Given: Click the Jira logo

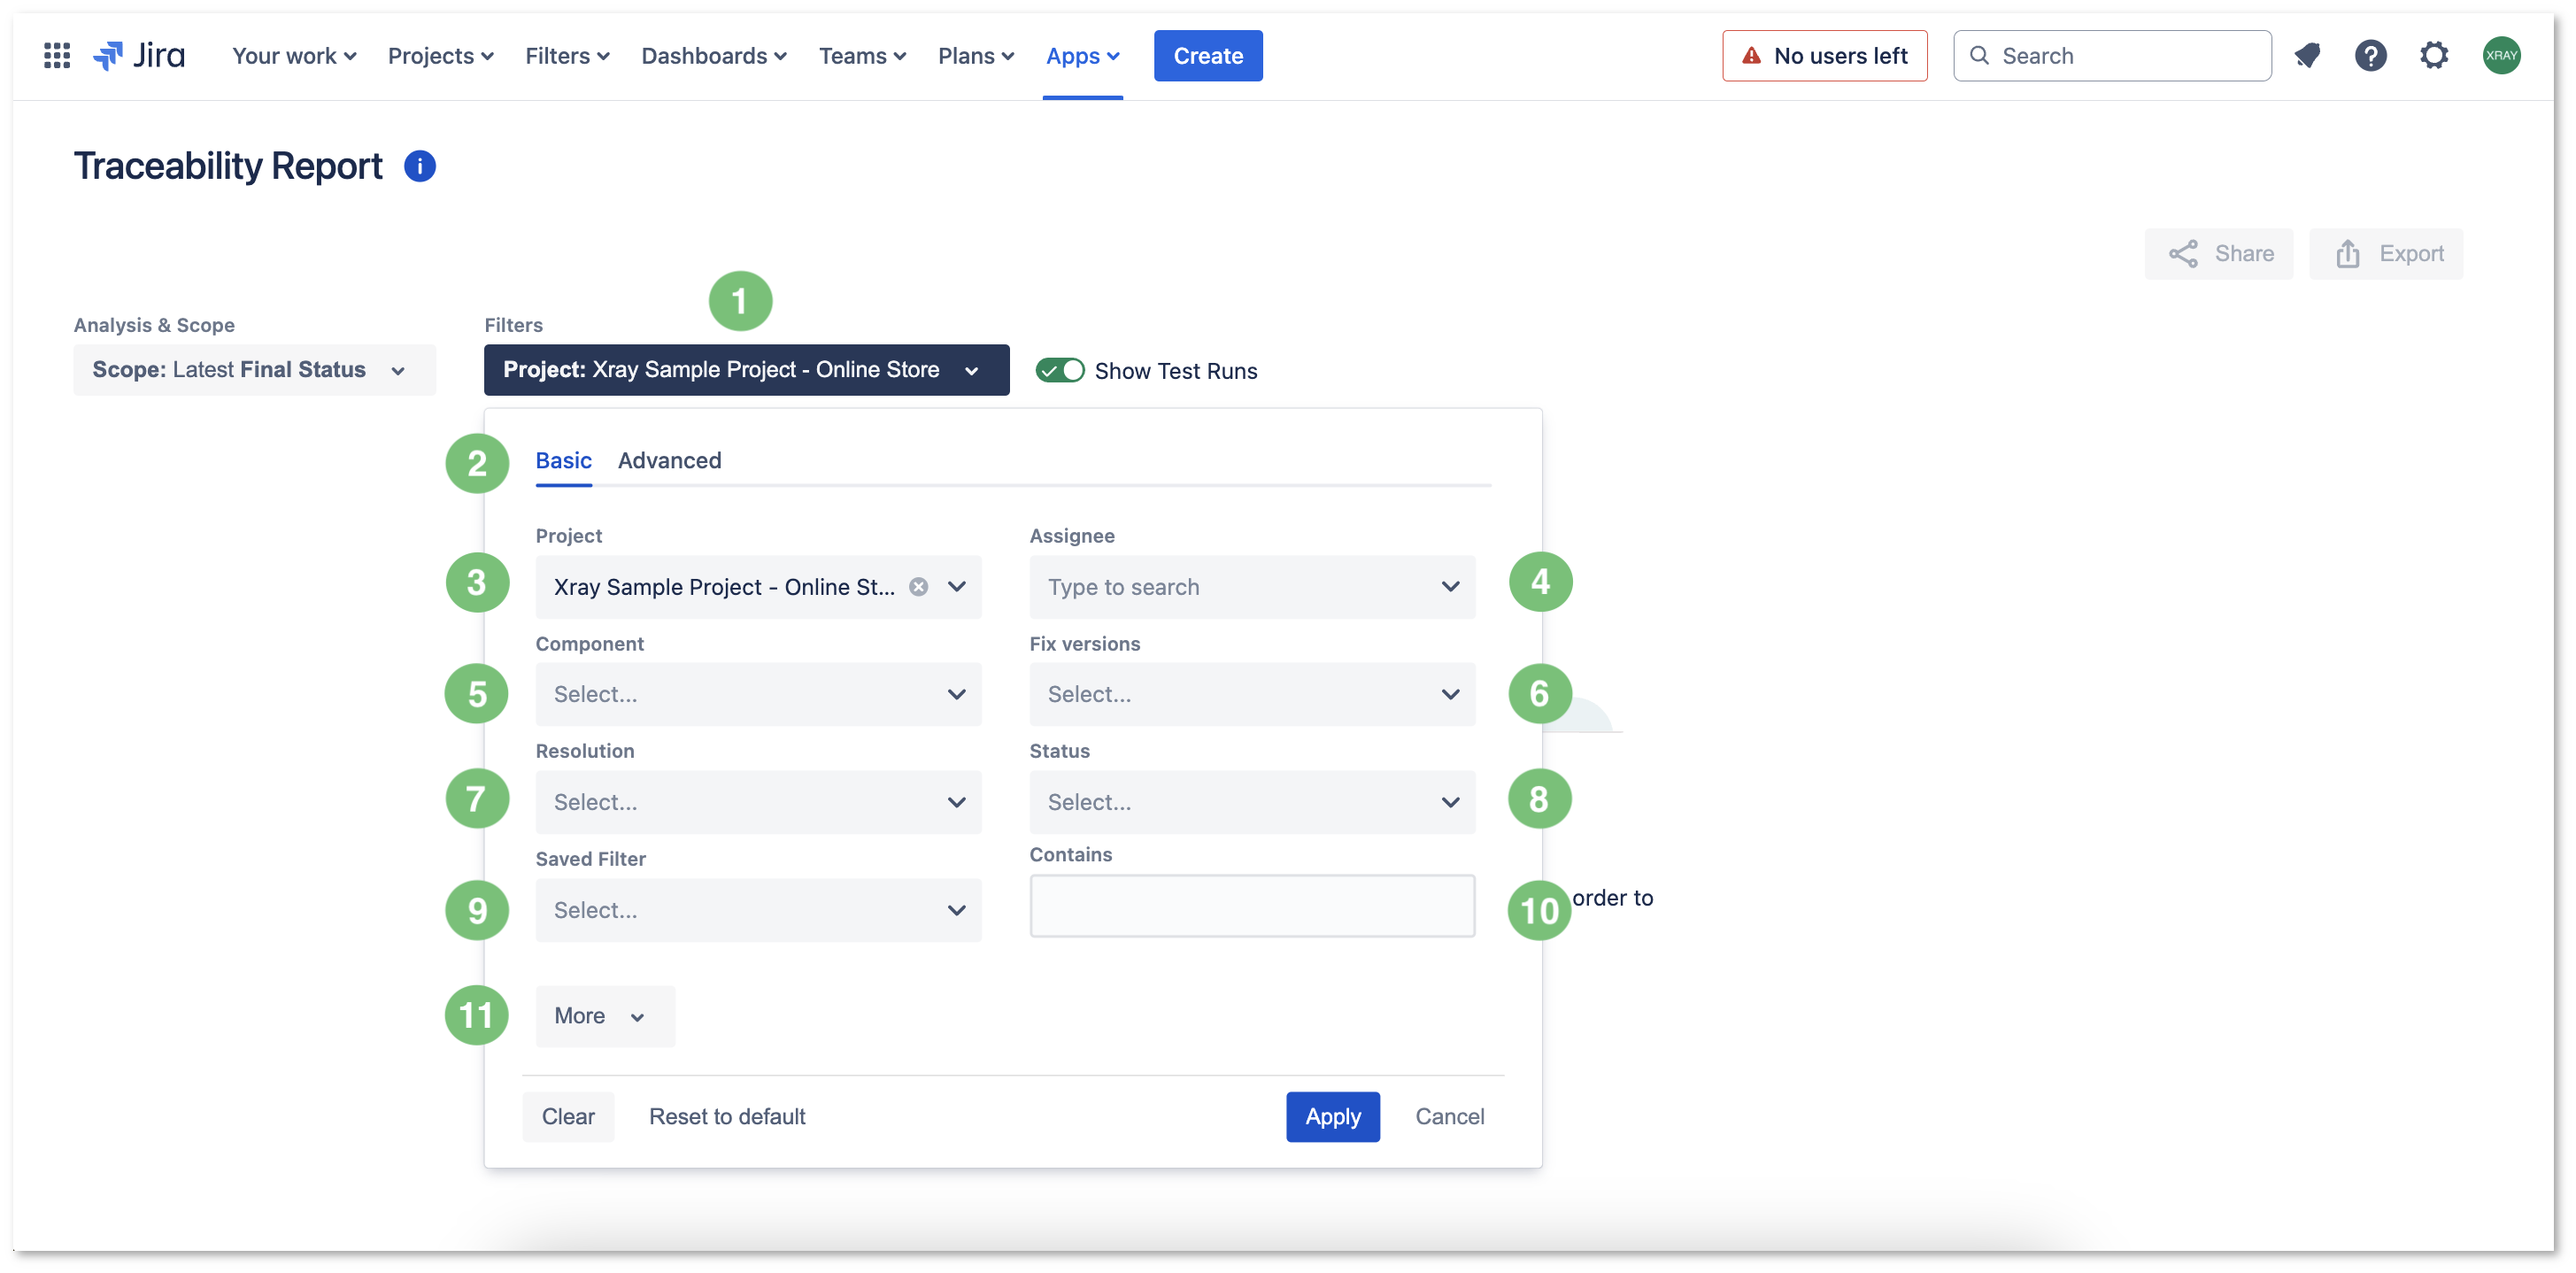Looking at the screenshot, I should (x=139, y=56).
